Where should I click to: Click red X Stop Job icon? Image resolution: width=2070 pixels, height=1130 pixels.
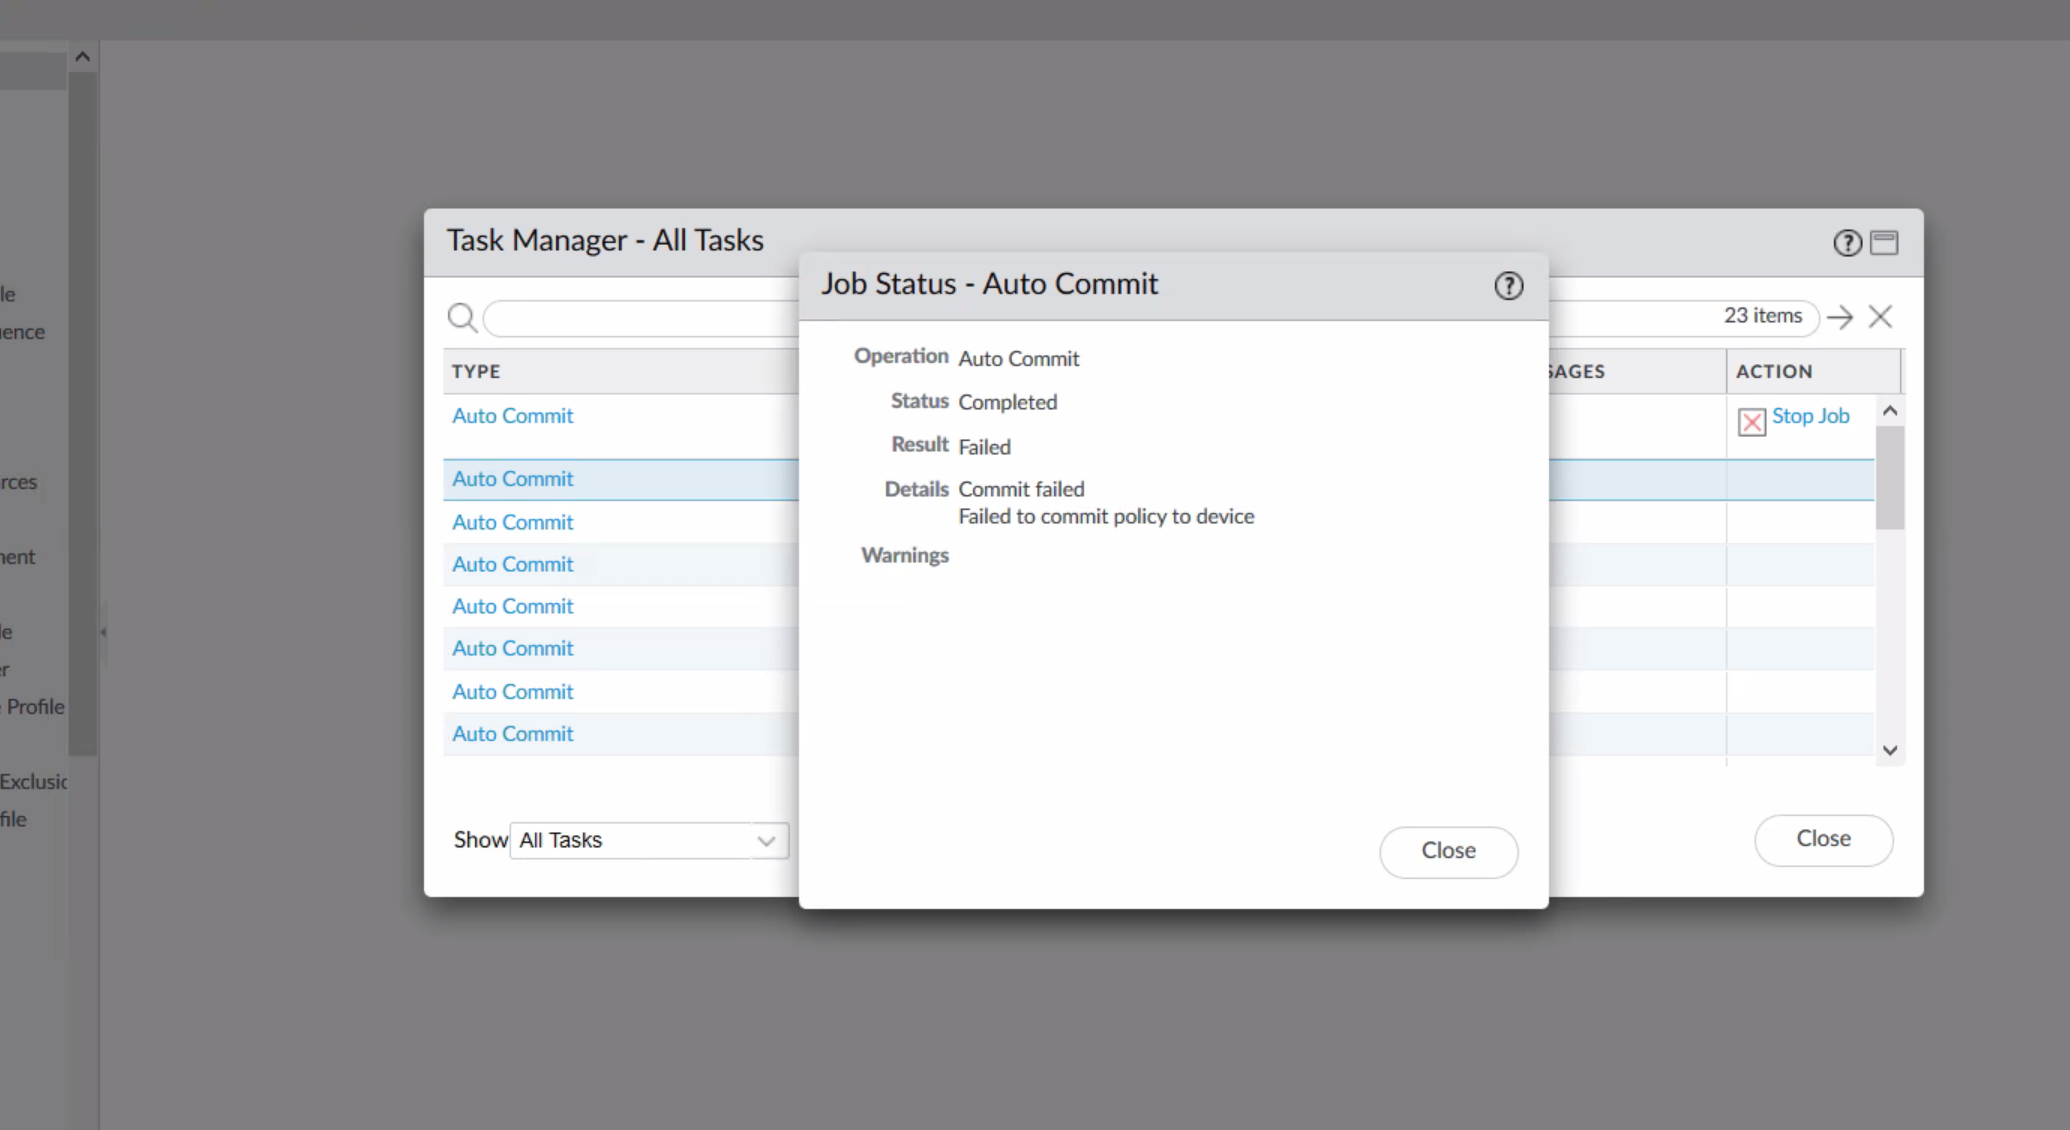pyautogui.click(x=1751, y=422)
